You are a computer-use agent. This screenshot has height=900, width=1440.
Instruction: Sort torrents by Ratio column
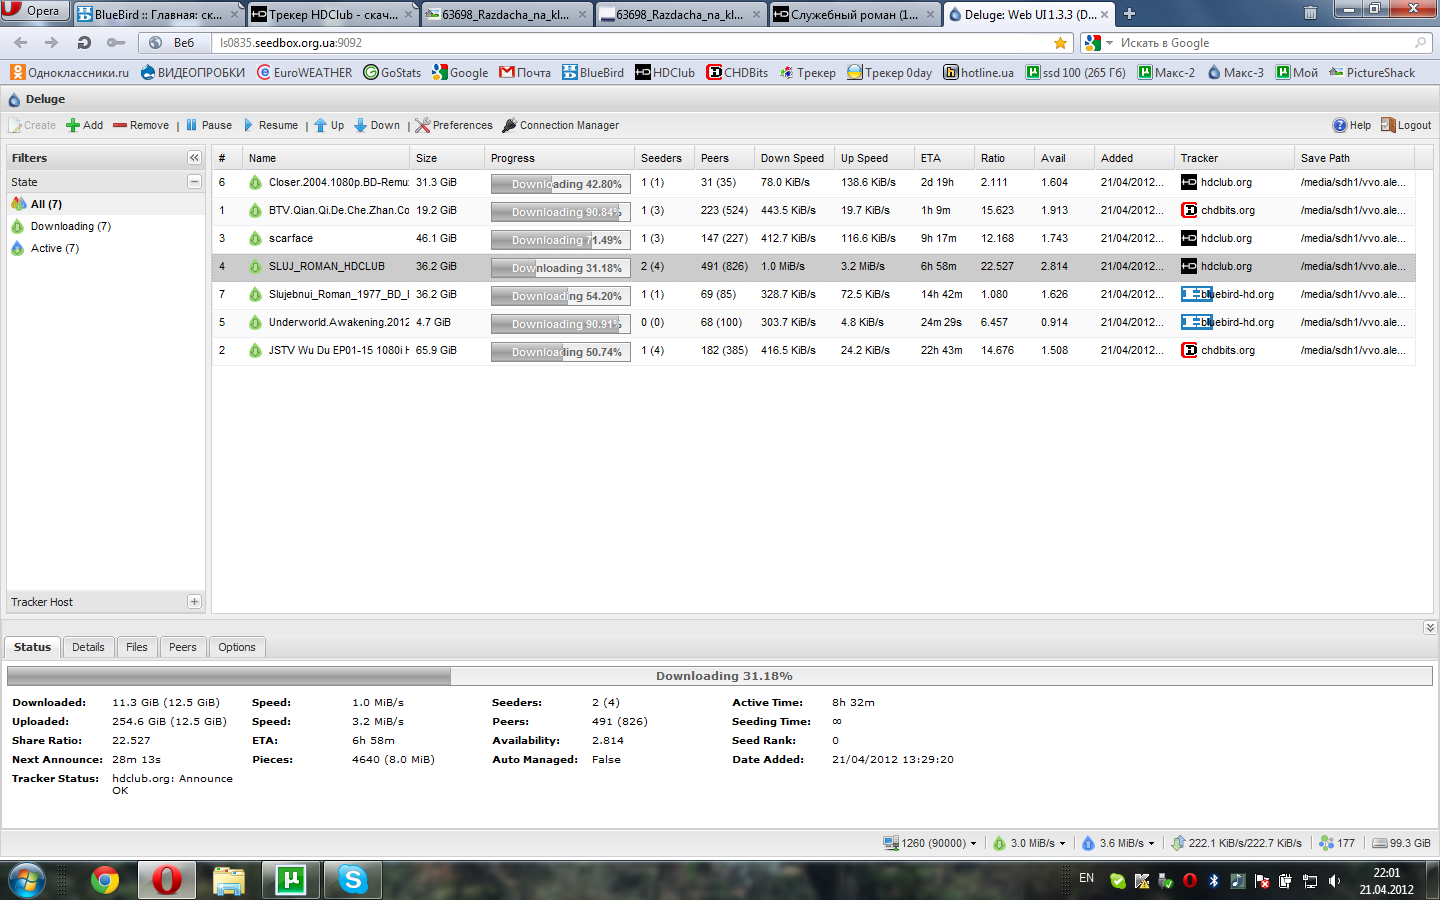1004,158
